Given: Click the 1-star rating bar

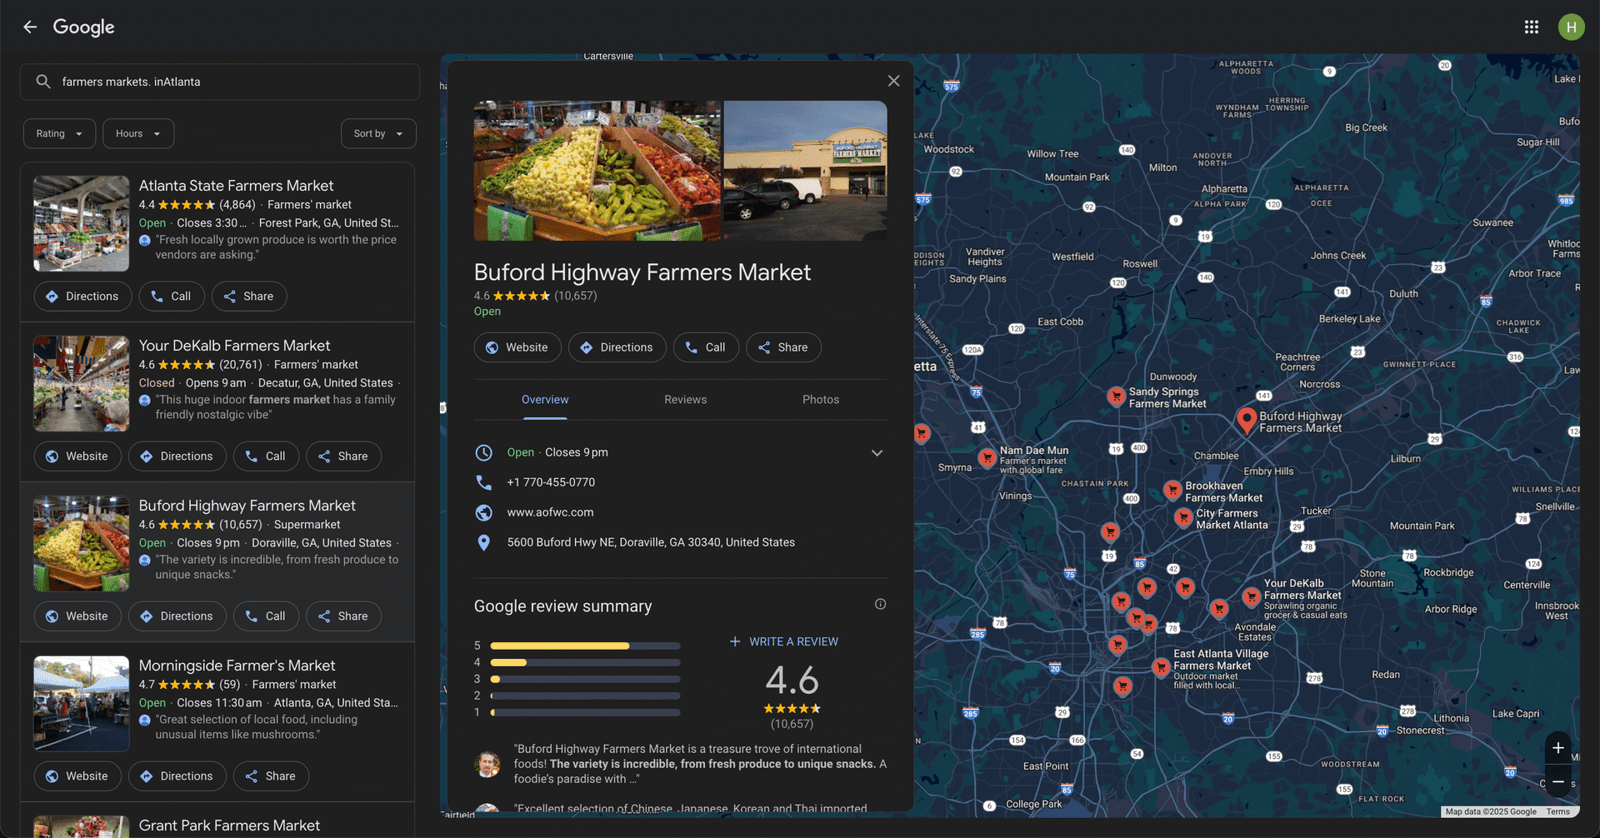Looking at the screenshot, I should (x=585, y=713).
